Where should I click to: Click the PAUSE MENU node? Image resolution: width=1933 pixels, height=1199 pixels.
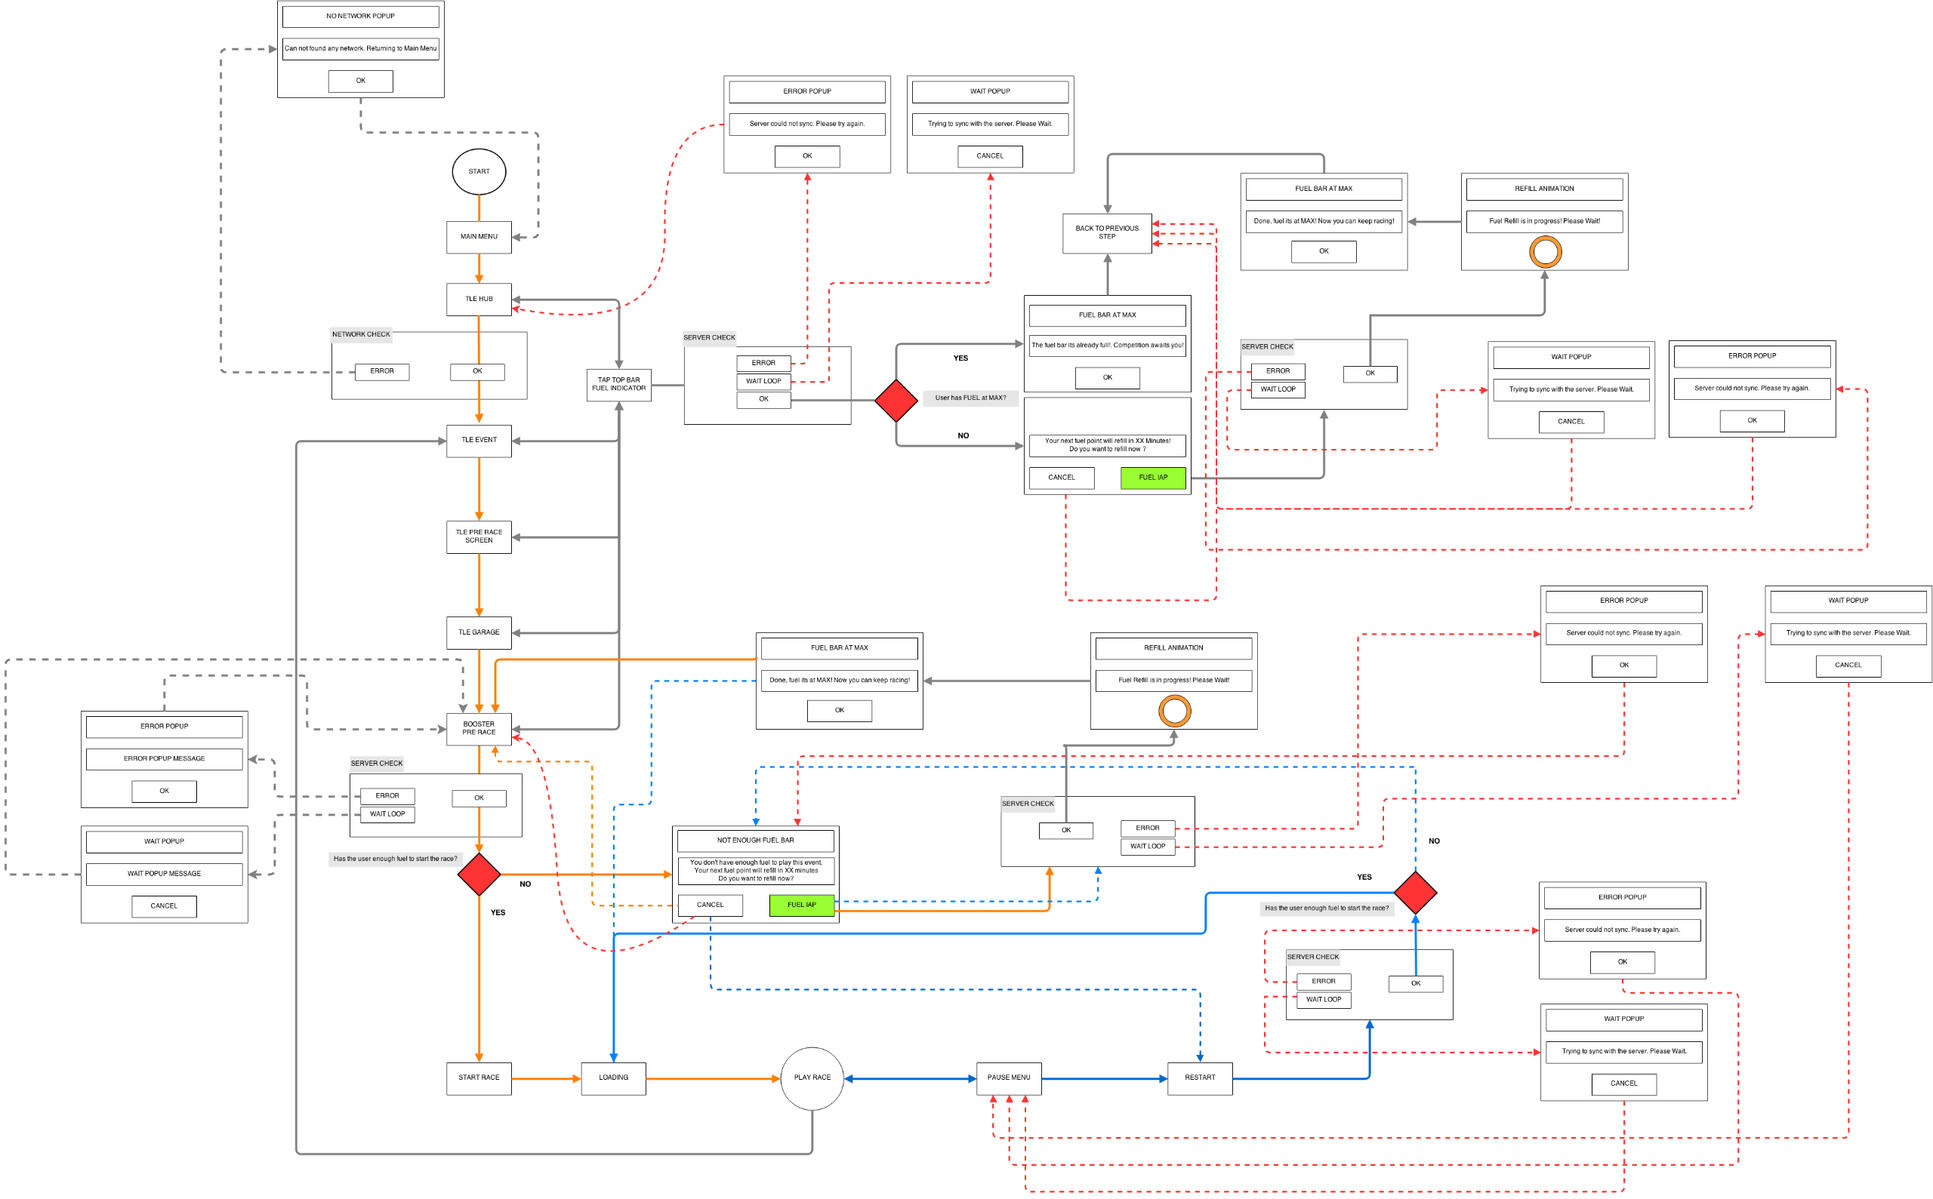[x=1008, y=1078]
